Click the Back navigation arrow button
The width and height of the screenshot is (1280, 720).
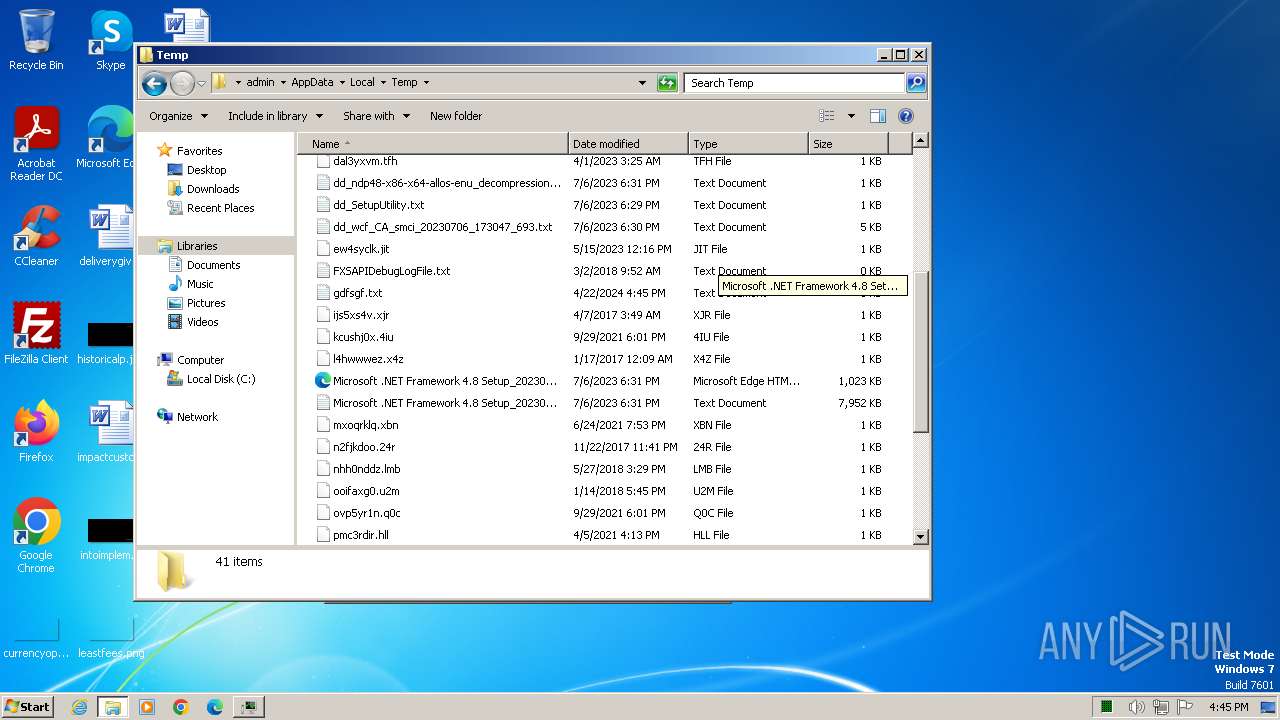154,83
